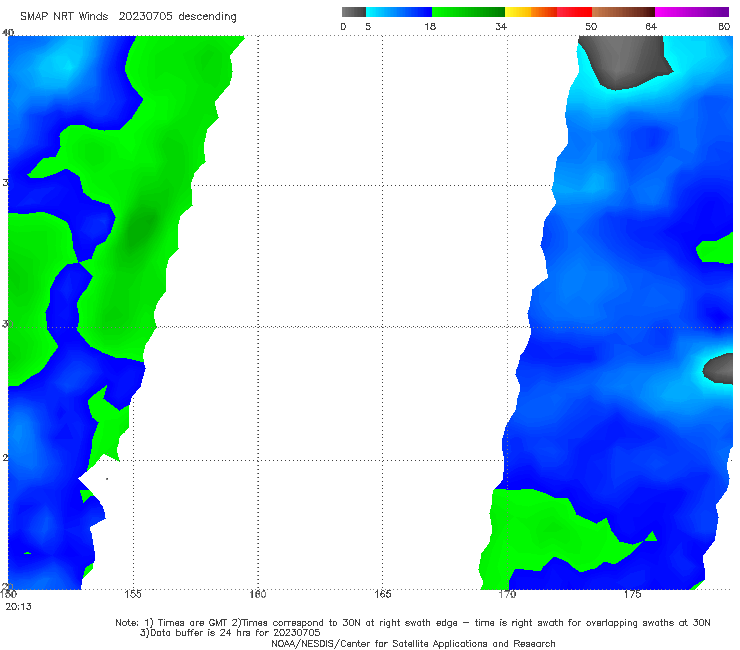Click the small gray low-wind patch on the right edge
The image size is (740, 650).
point(719,369)
